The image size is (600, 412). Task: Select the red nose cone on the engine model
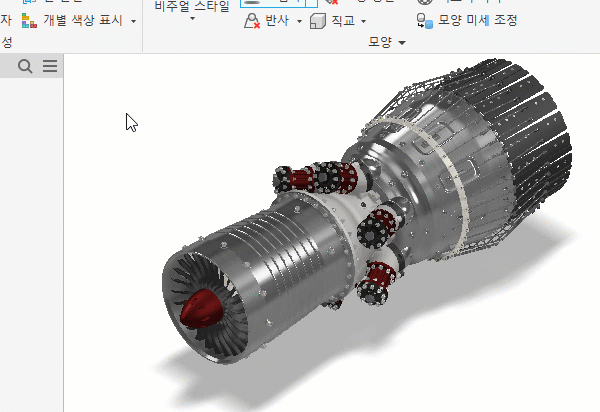[202, 308]
